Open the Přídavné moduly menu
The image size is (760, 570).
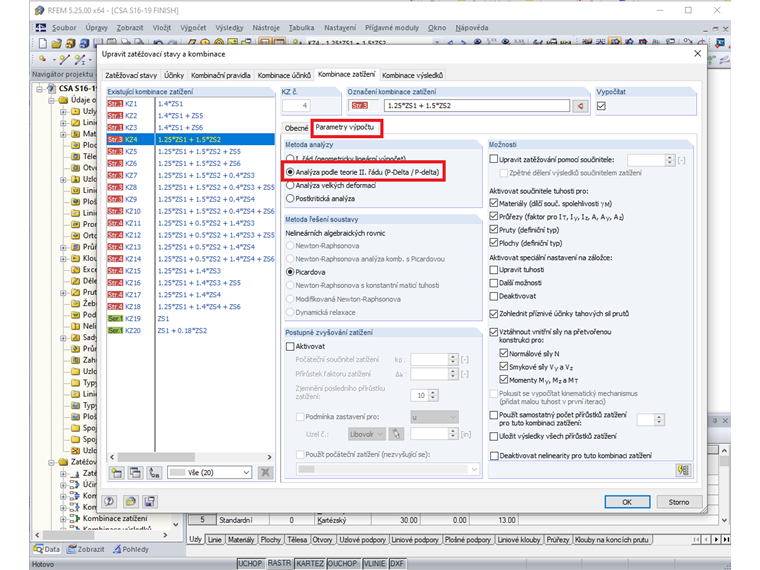392,28
